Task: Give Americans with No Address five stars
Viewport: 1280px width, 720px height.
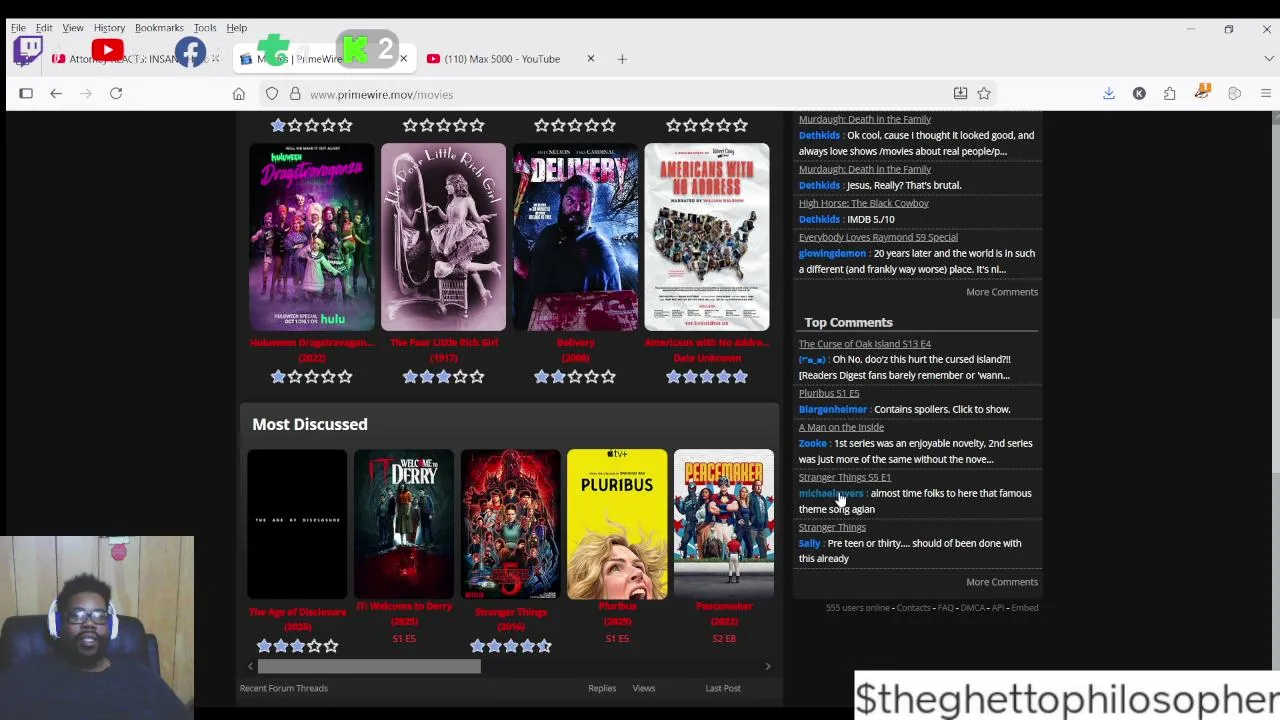Action: pyautogui.click(x=740, y=376)
